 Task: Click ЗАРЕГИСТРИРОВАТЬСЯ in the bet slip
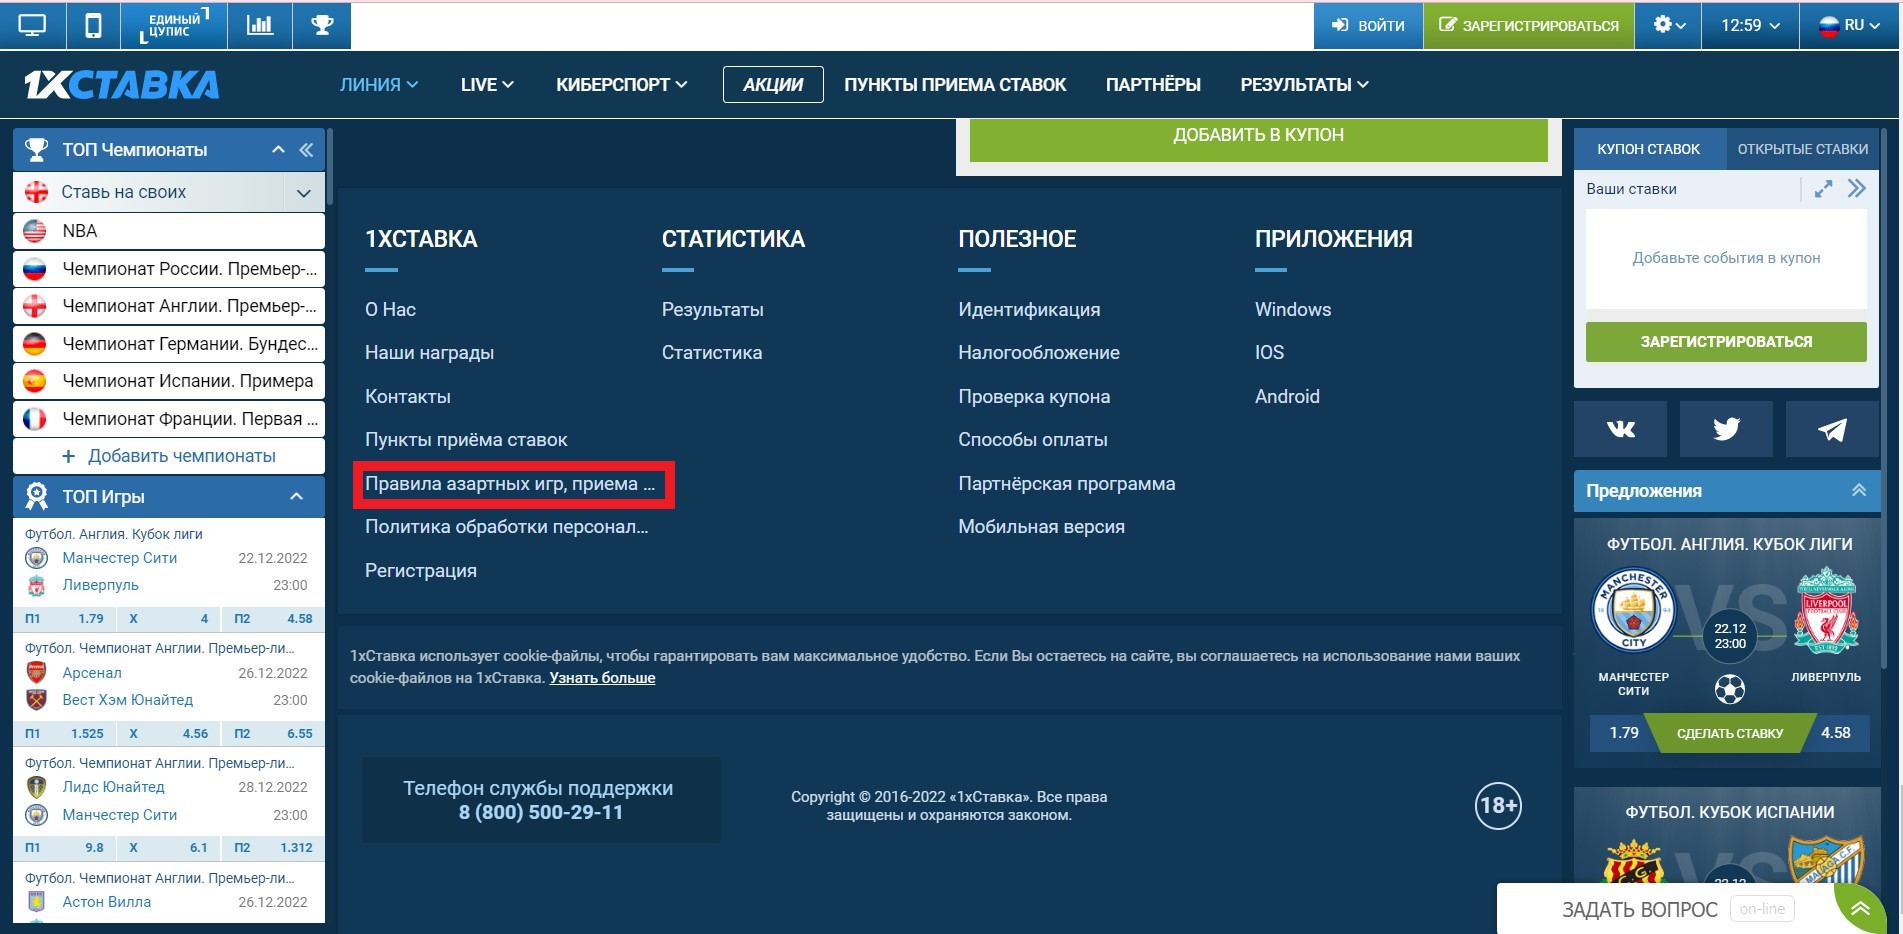[1726, 342]
